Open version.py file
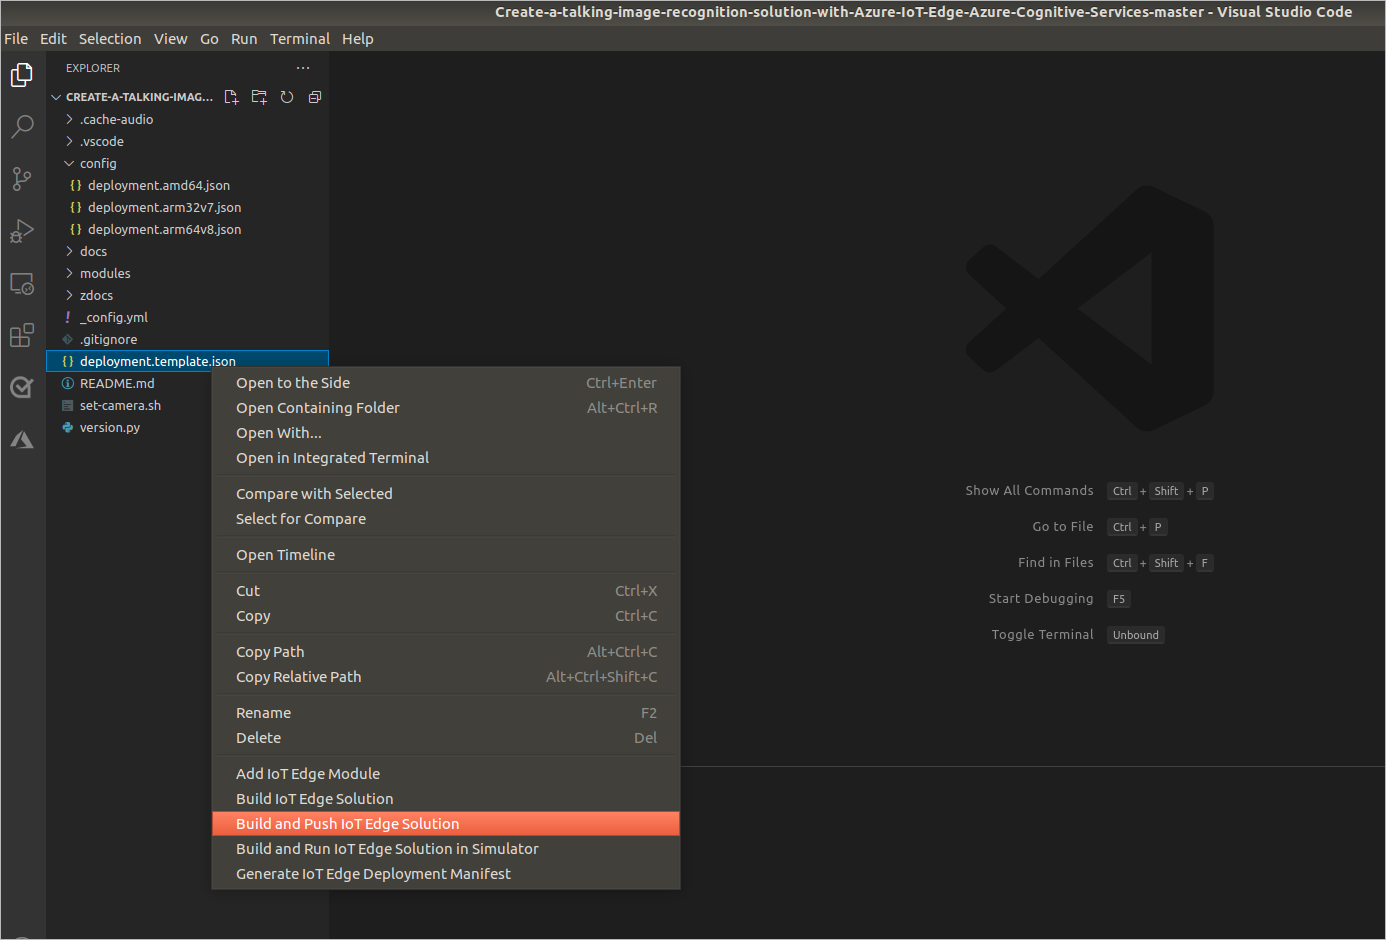This screenshot has width=1386, height=940. pos(130,427)
